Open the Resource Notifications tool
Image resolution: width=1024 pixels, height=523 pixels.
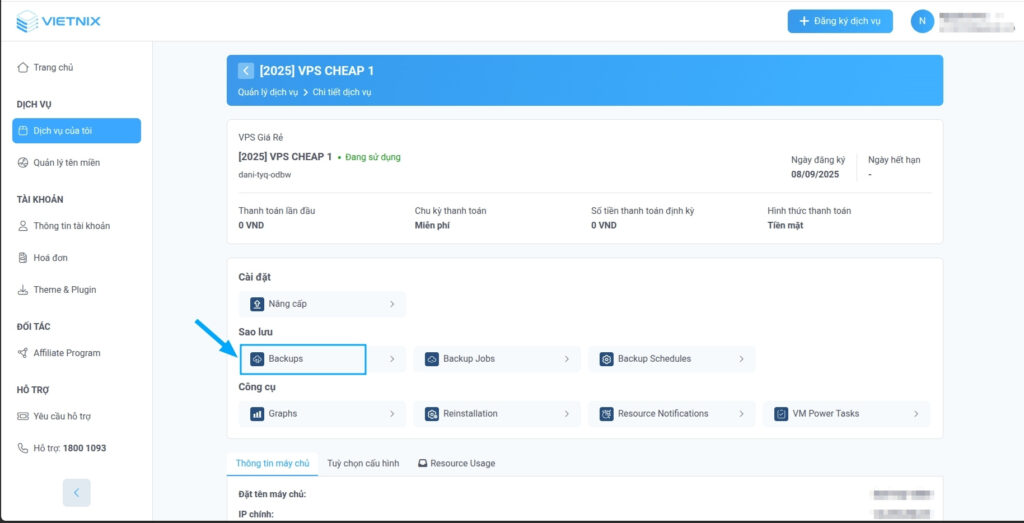(672, 414)
